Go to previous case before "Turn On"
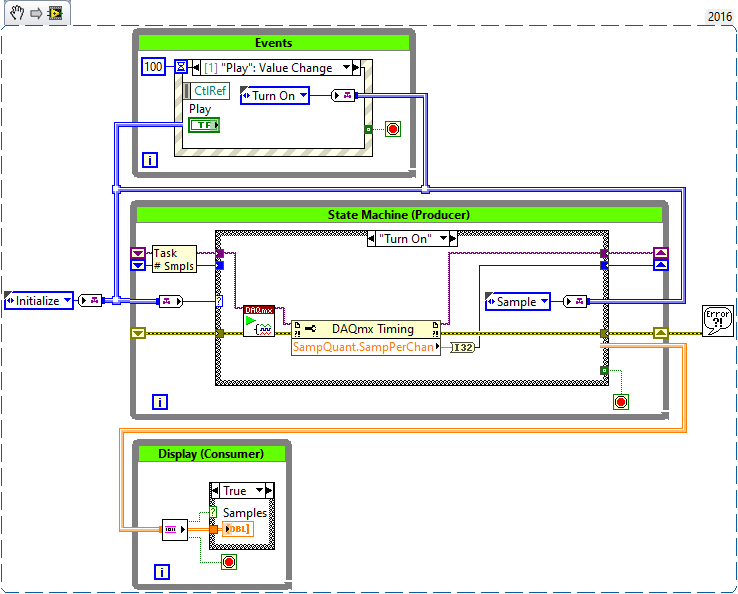The image size is (738, 594). pos(371,239)
